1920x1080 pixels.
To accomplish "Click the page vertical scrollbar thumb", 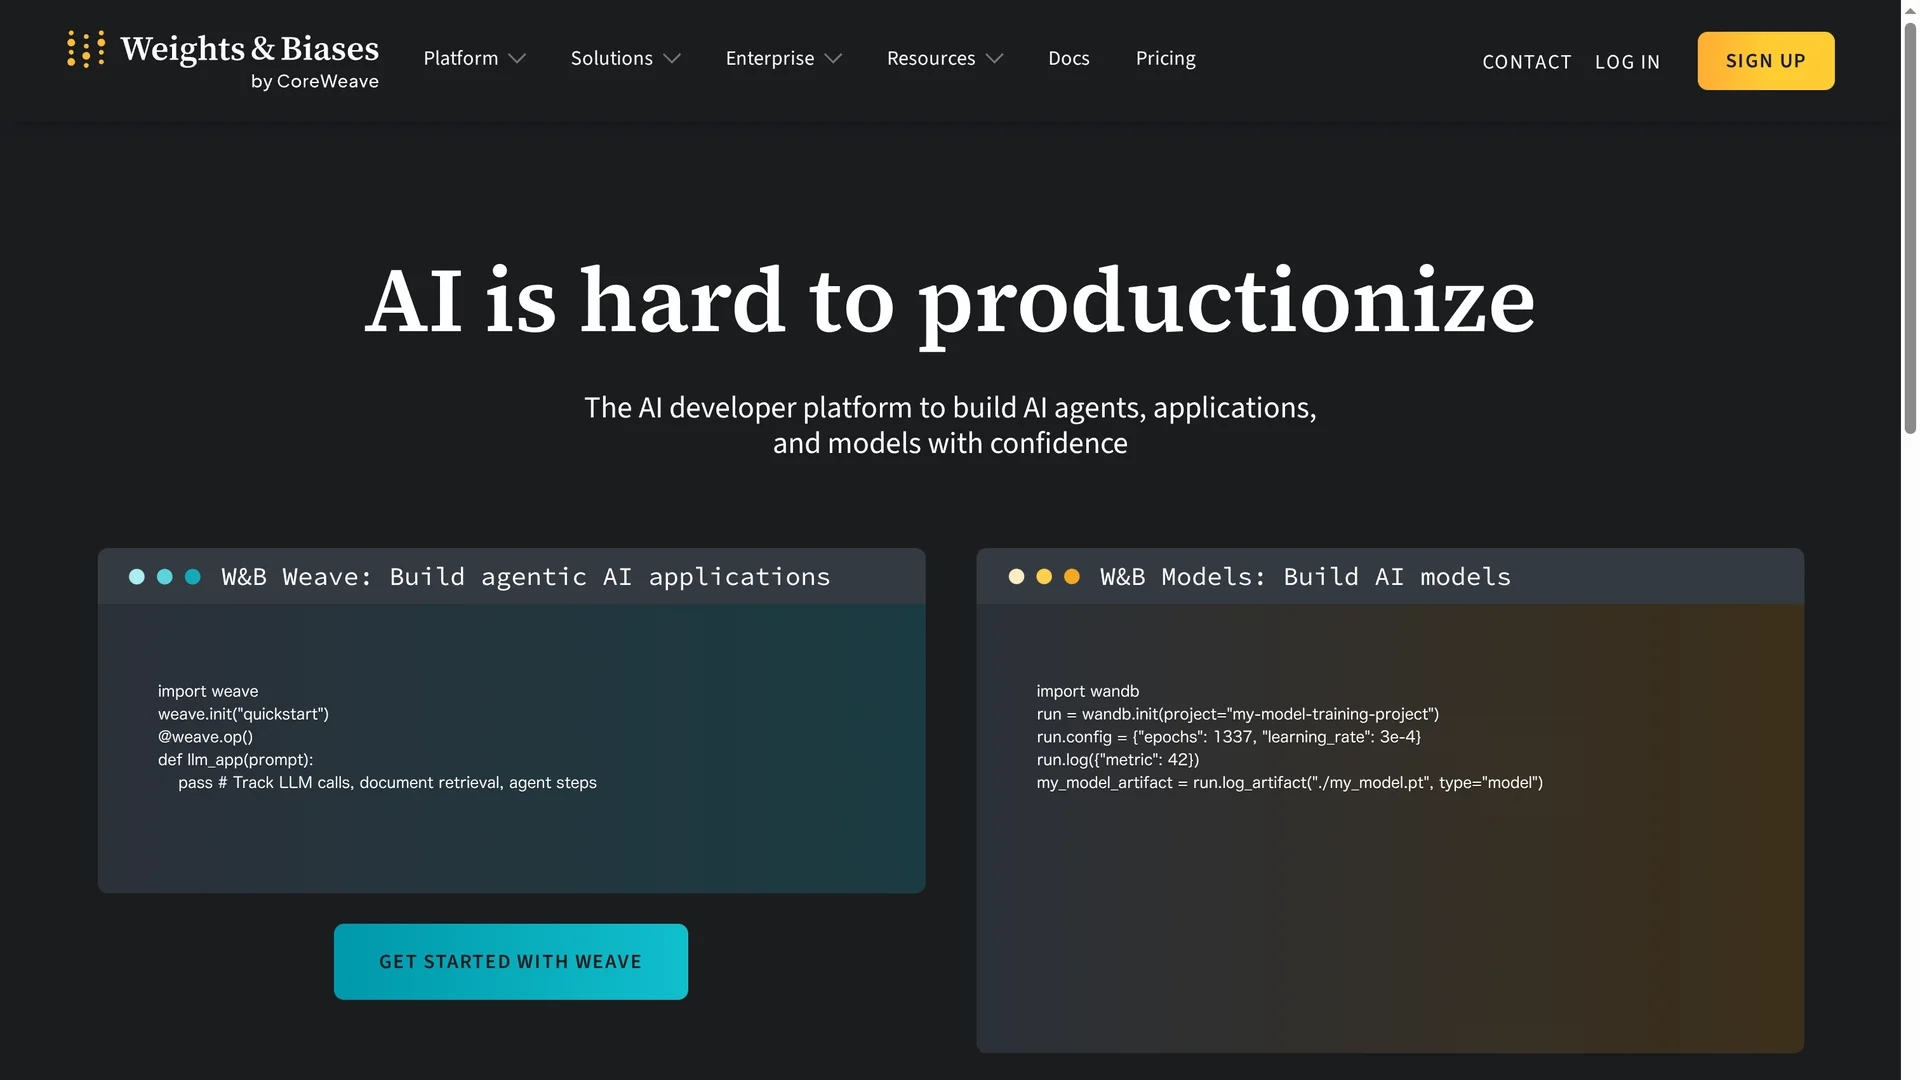I will pyautogui.click(x=1910, y=230).
